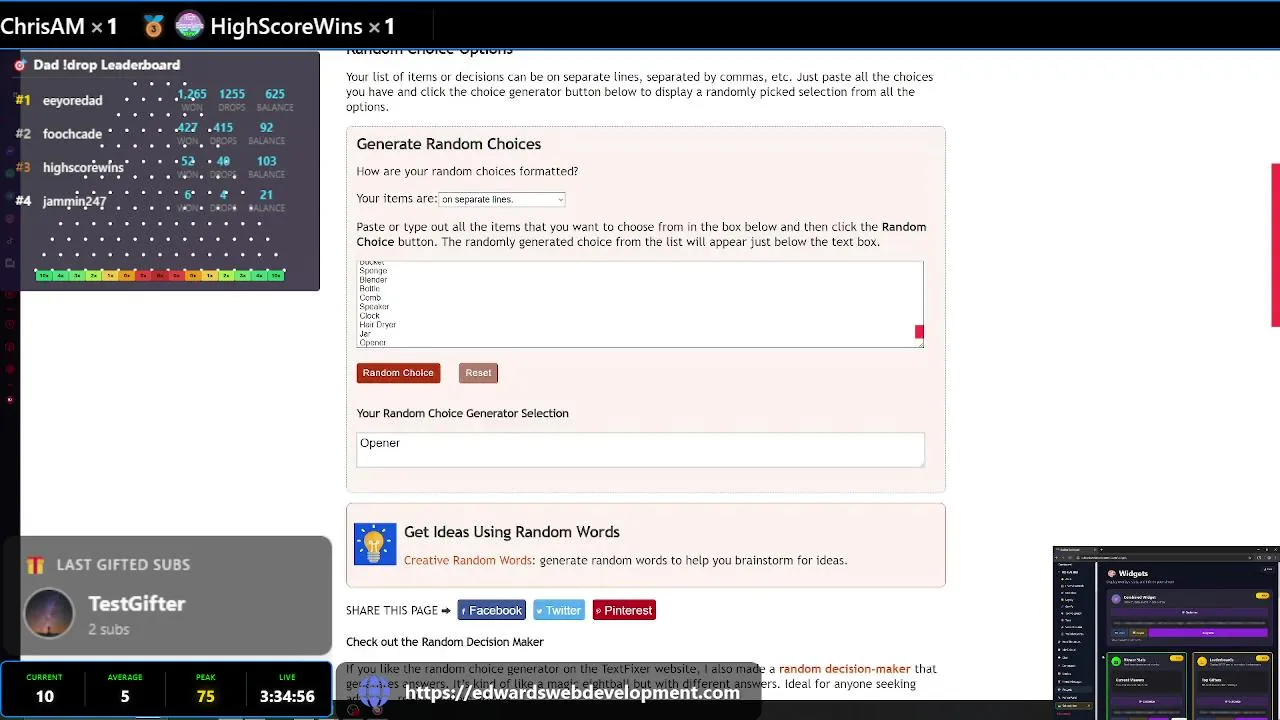Select the highscorewins leaderboard row
This screenshot has width=1280, height=720.
tap(153, 167)
